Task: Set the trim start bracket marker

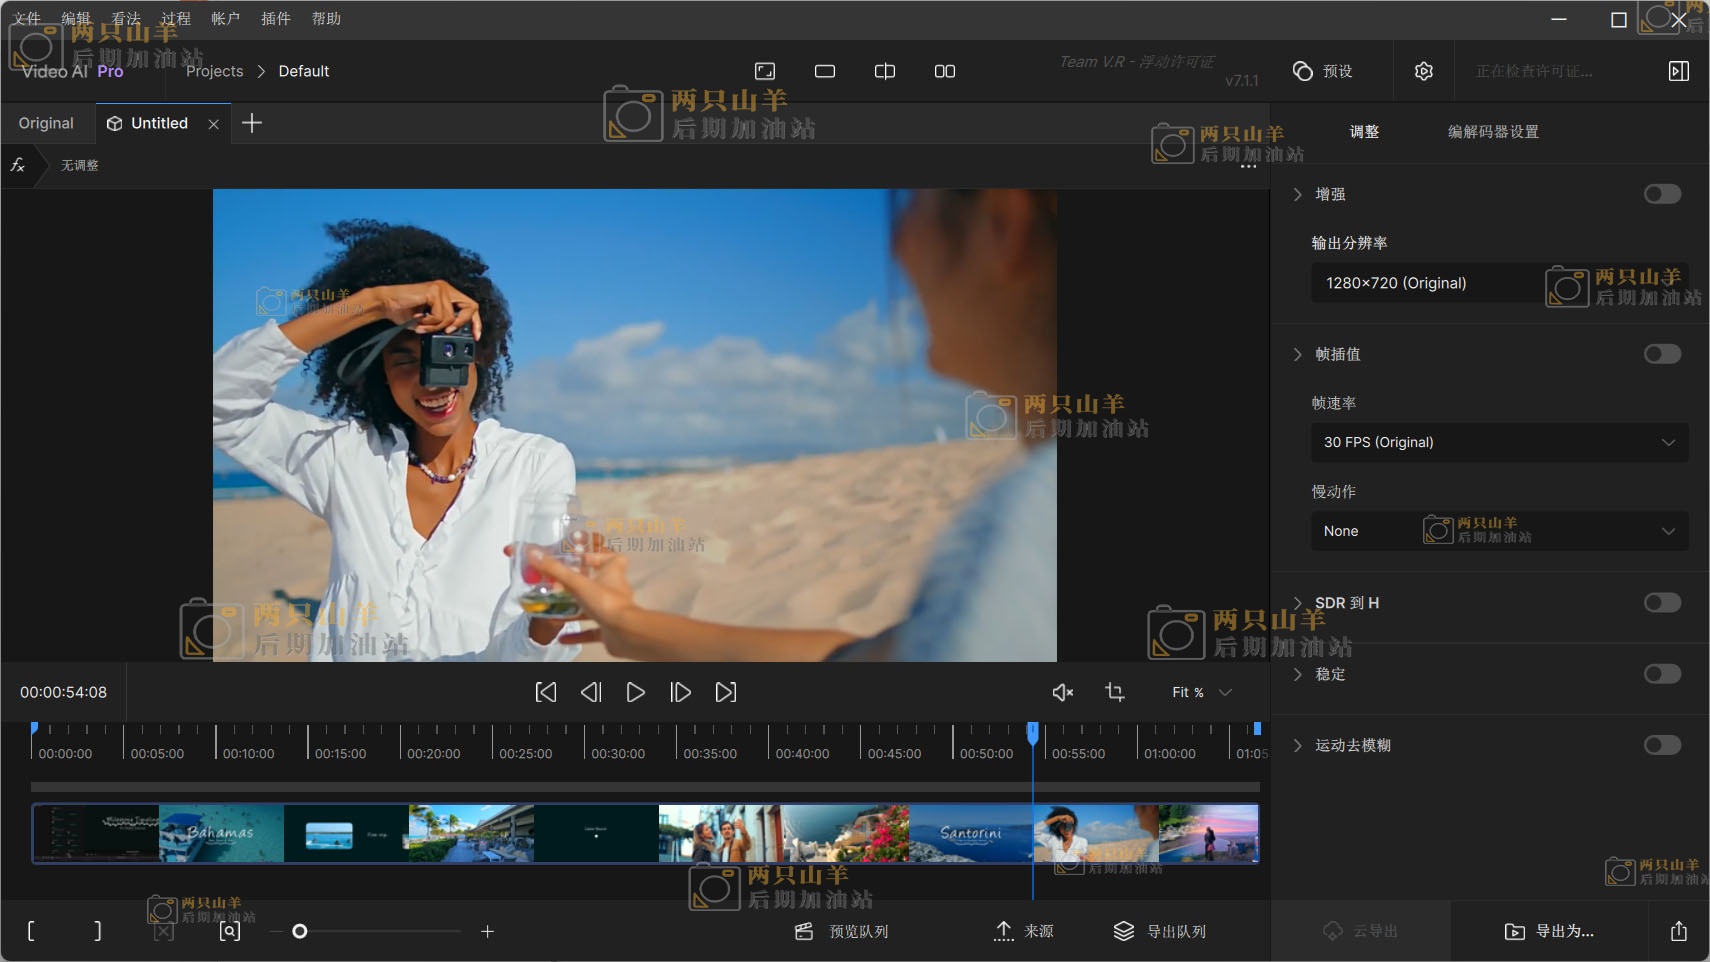Action: pyautogui.click(x=31, y=931)
